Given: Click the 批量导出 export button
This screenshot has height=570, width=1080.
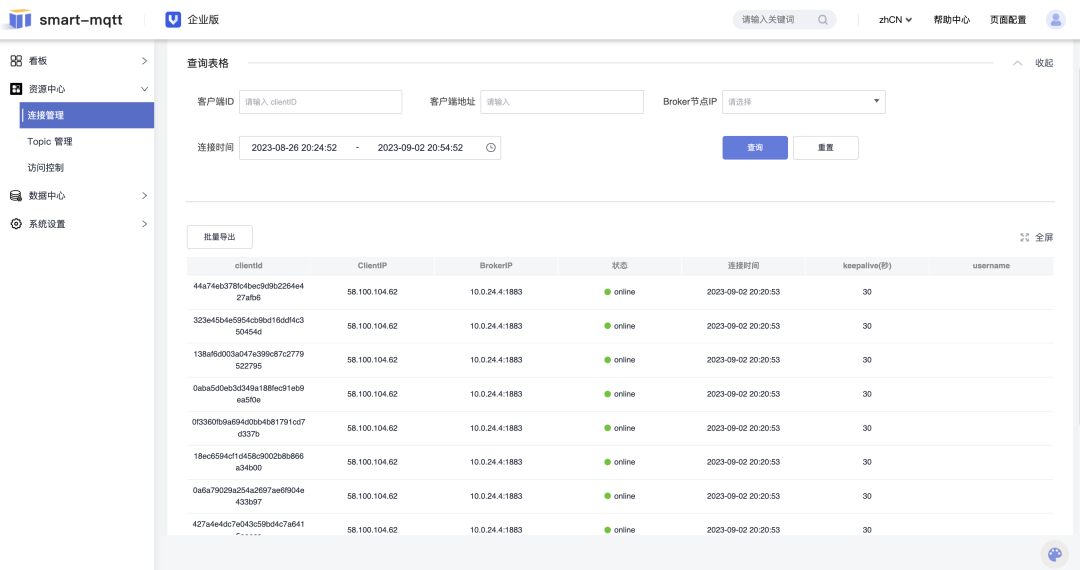Looking at the screenshot, I should [219, 237].
